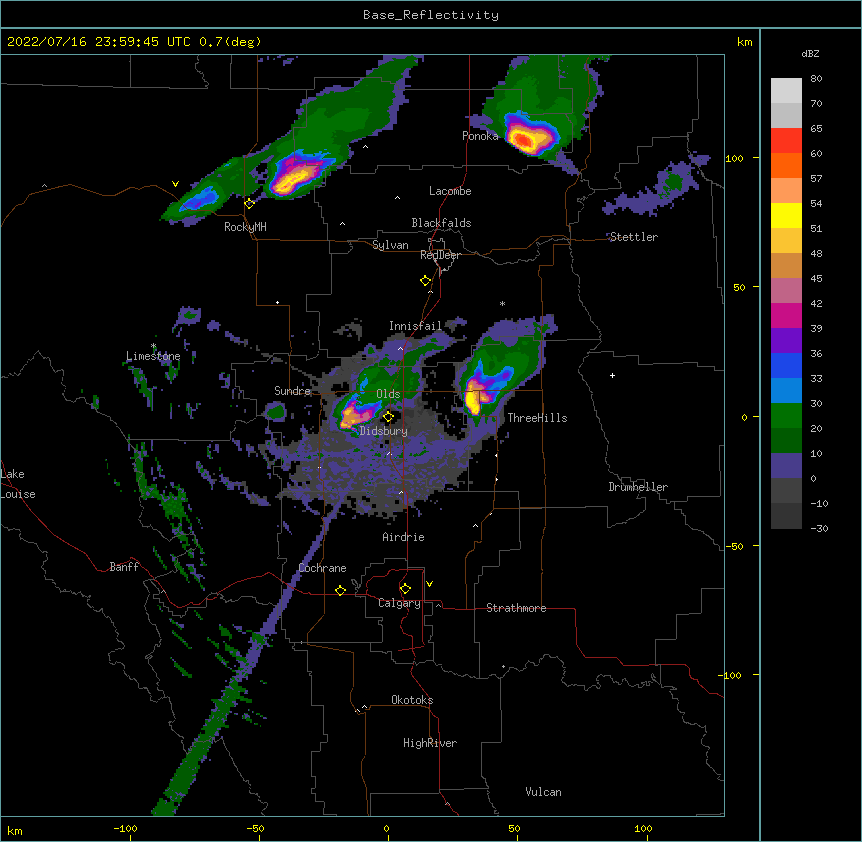Click the RockyMH label

tap(245, 226)
